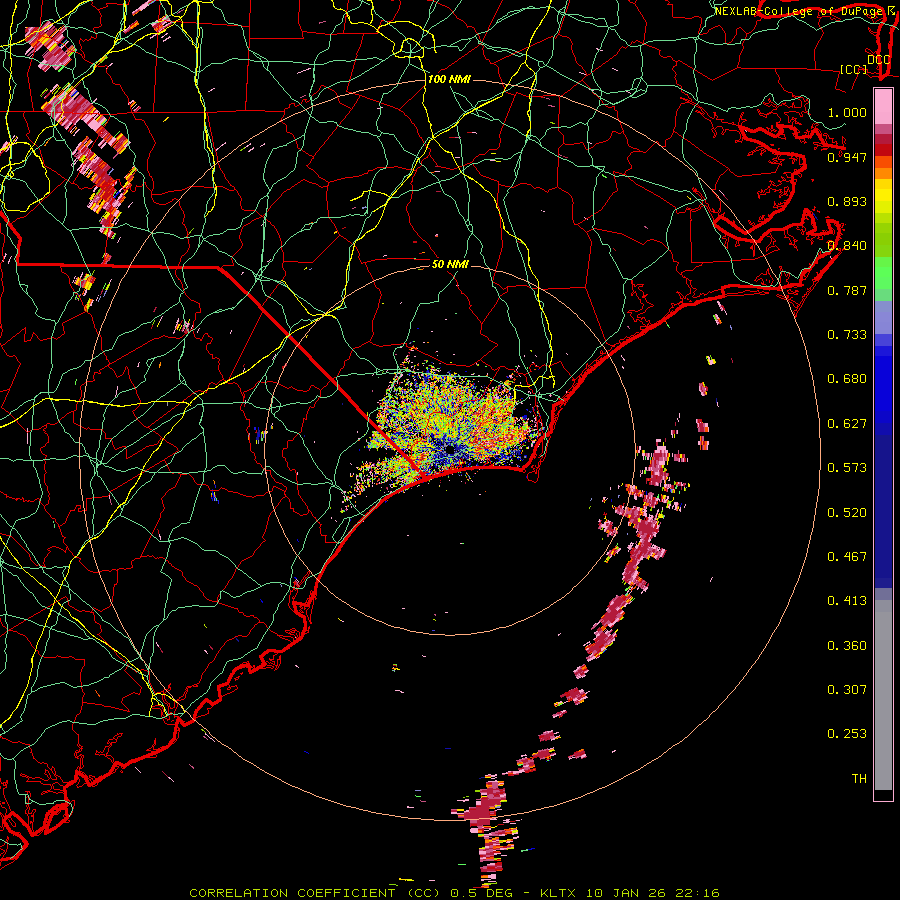Click the 0.893 color scale value
Screen dimensions: 900x900
pyautogui.click(x=847, y=201)
